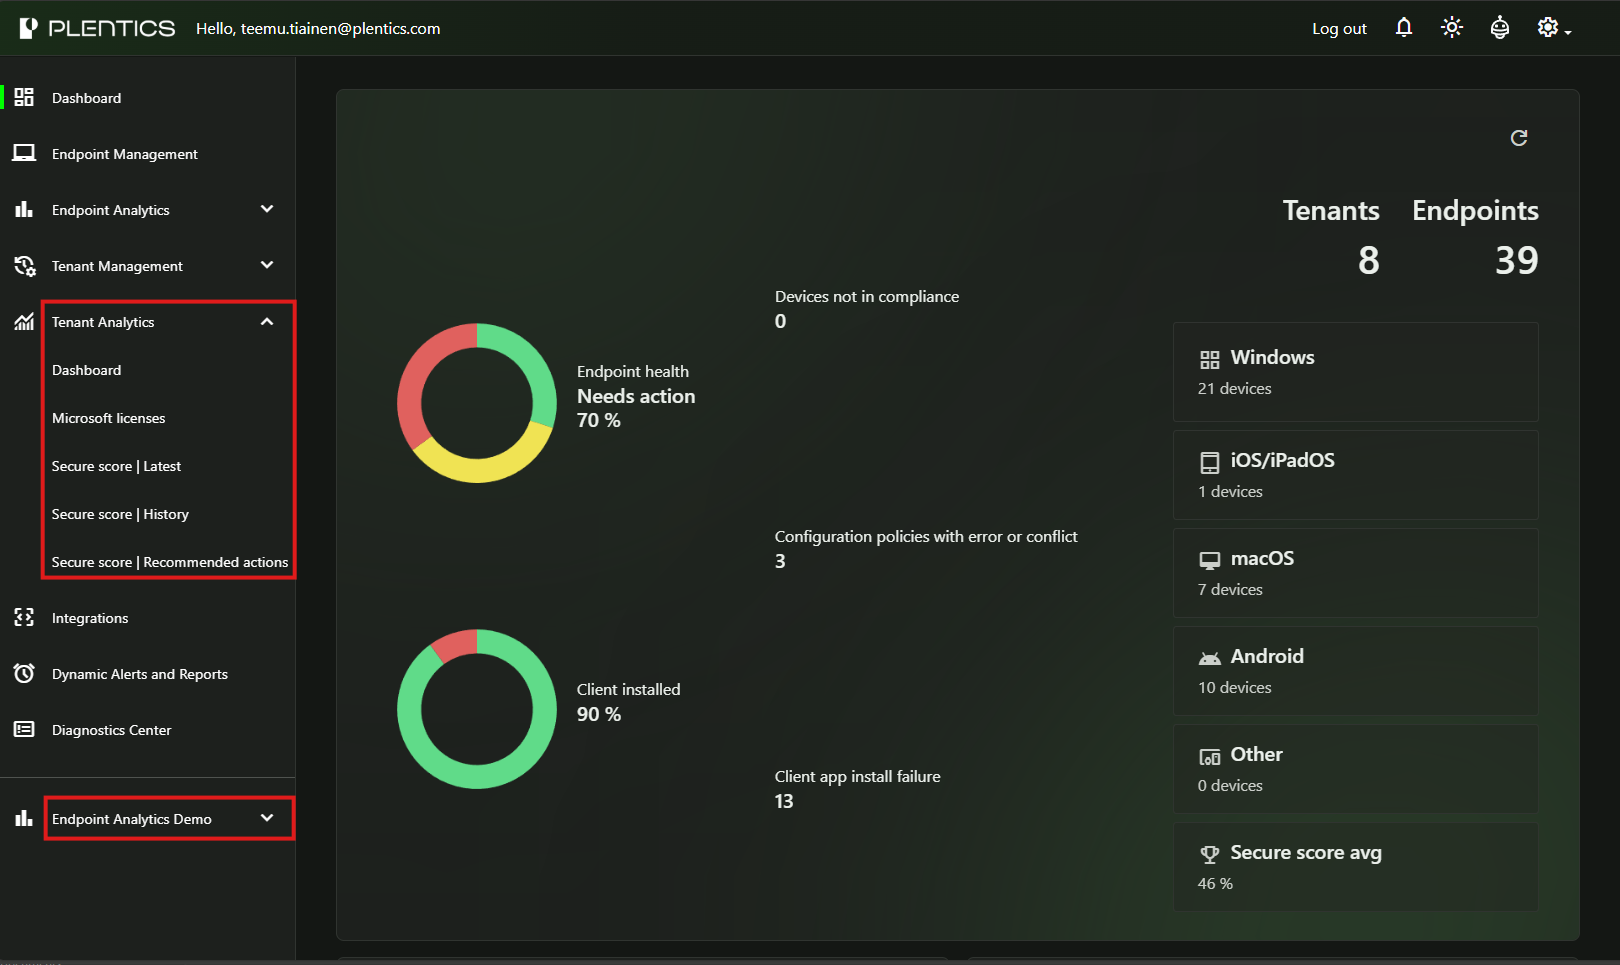Open the support bot icon in header
The height and width of the screenshot is (965, 1620).
coord(1499,28)
